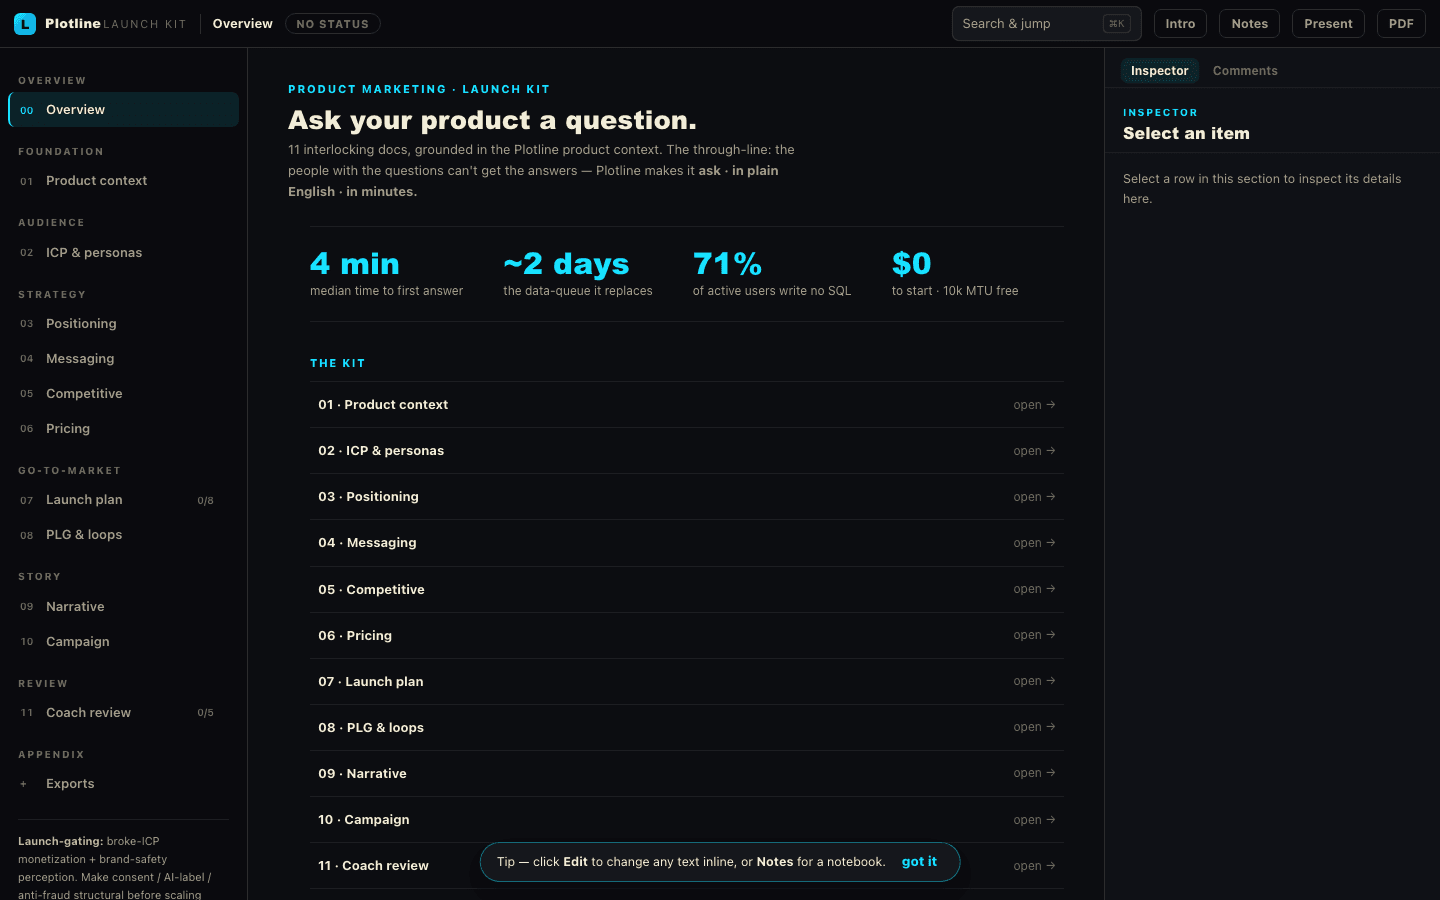Click the 03 · Positioning row title
1440x900 pixels.
(368, 497)
